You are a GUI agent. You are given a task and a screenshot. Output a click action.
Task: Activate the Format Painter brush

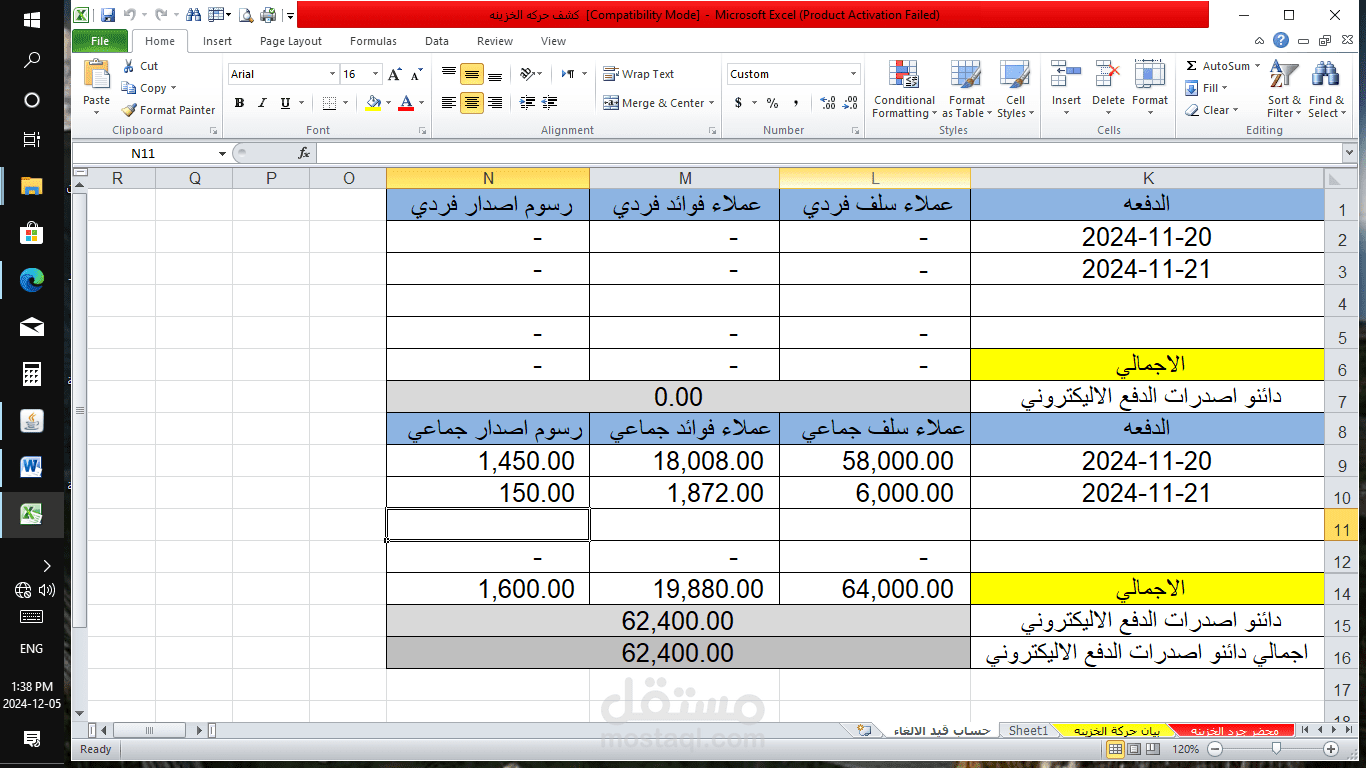[168, 110]
